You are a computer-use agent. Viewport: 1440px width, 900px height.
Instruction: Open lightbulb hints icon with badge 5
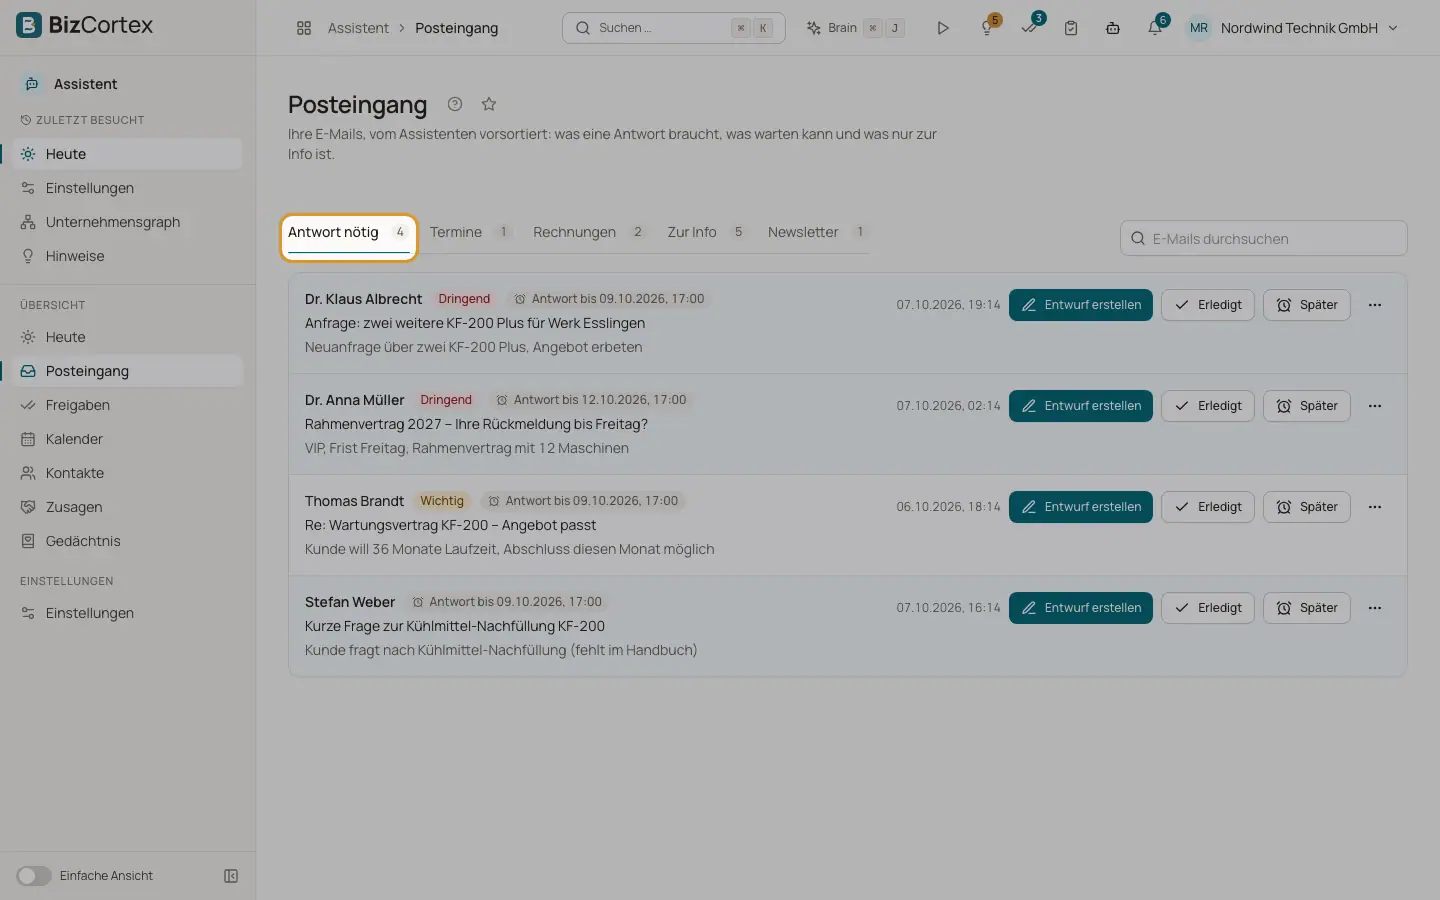(988, 27)
